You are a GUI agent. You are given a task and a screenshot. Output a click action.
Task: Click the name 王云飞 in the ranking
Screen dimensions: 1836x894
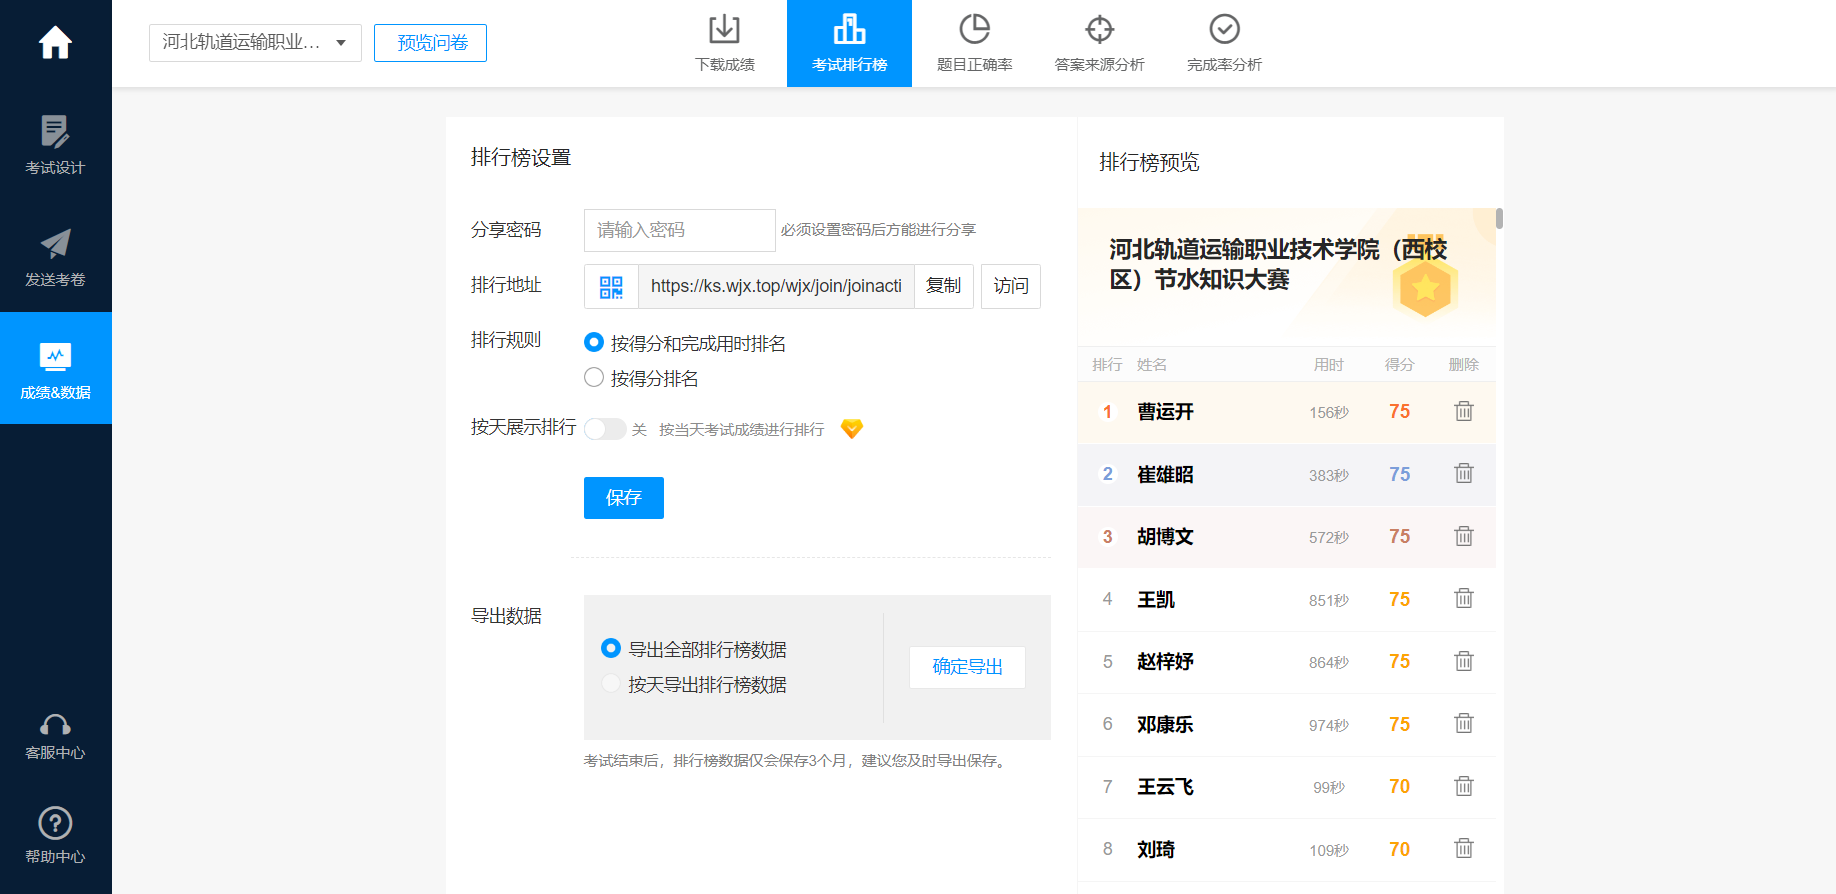pos(1165,787)
